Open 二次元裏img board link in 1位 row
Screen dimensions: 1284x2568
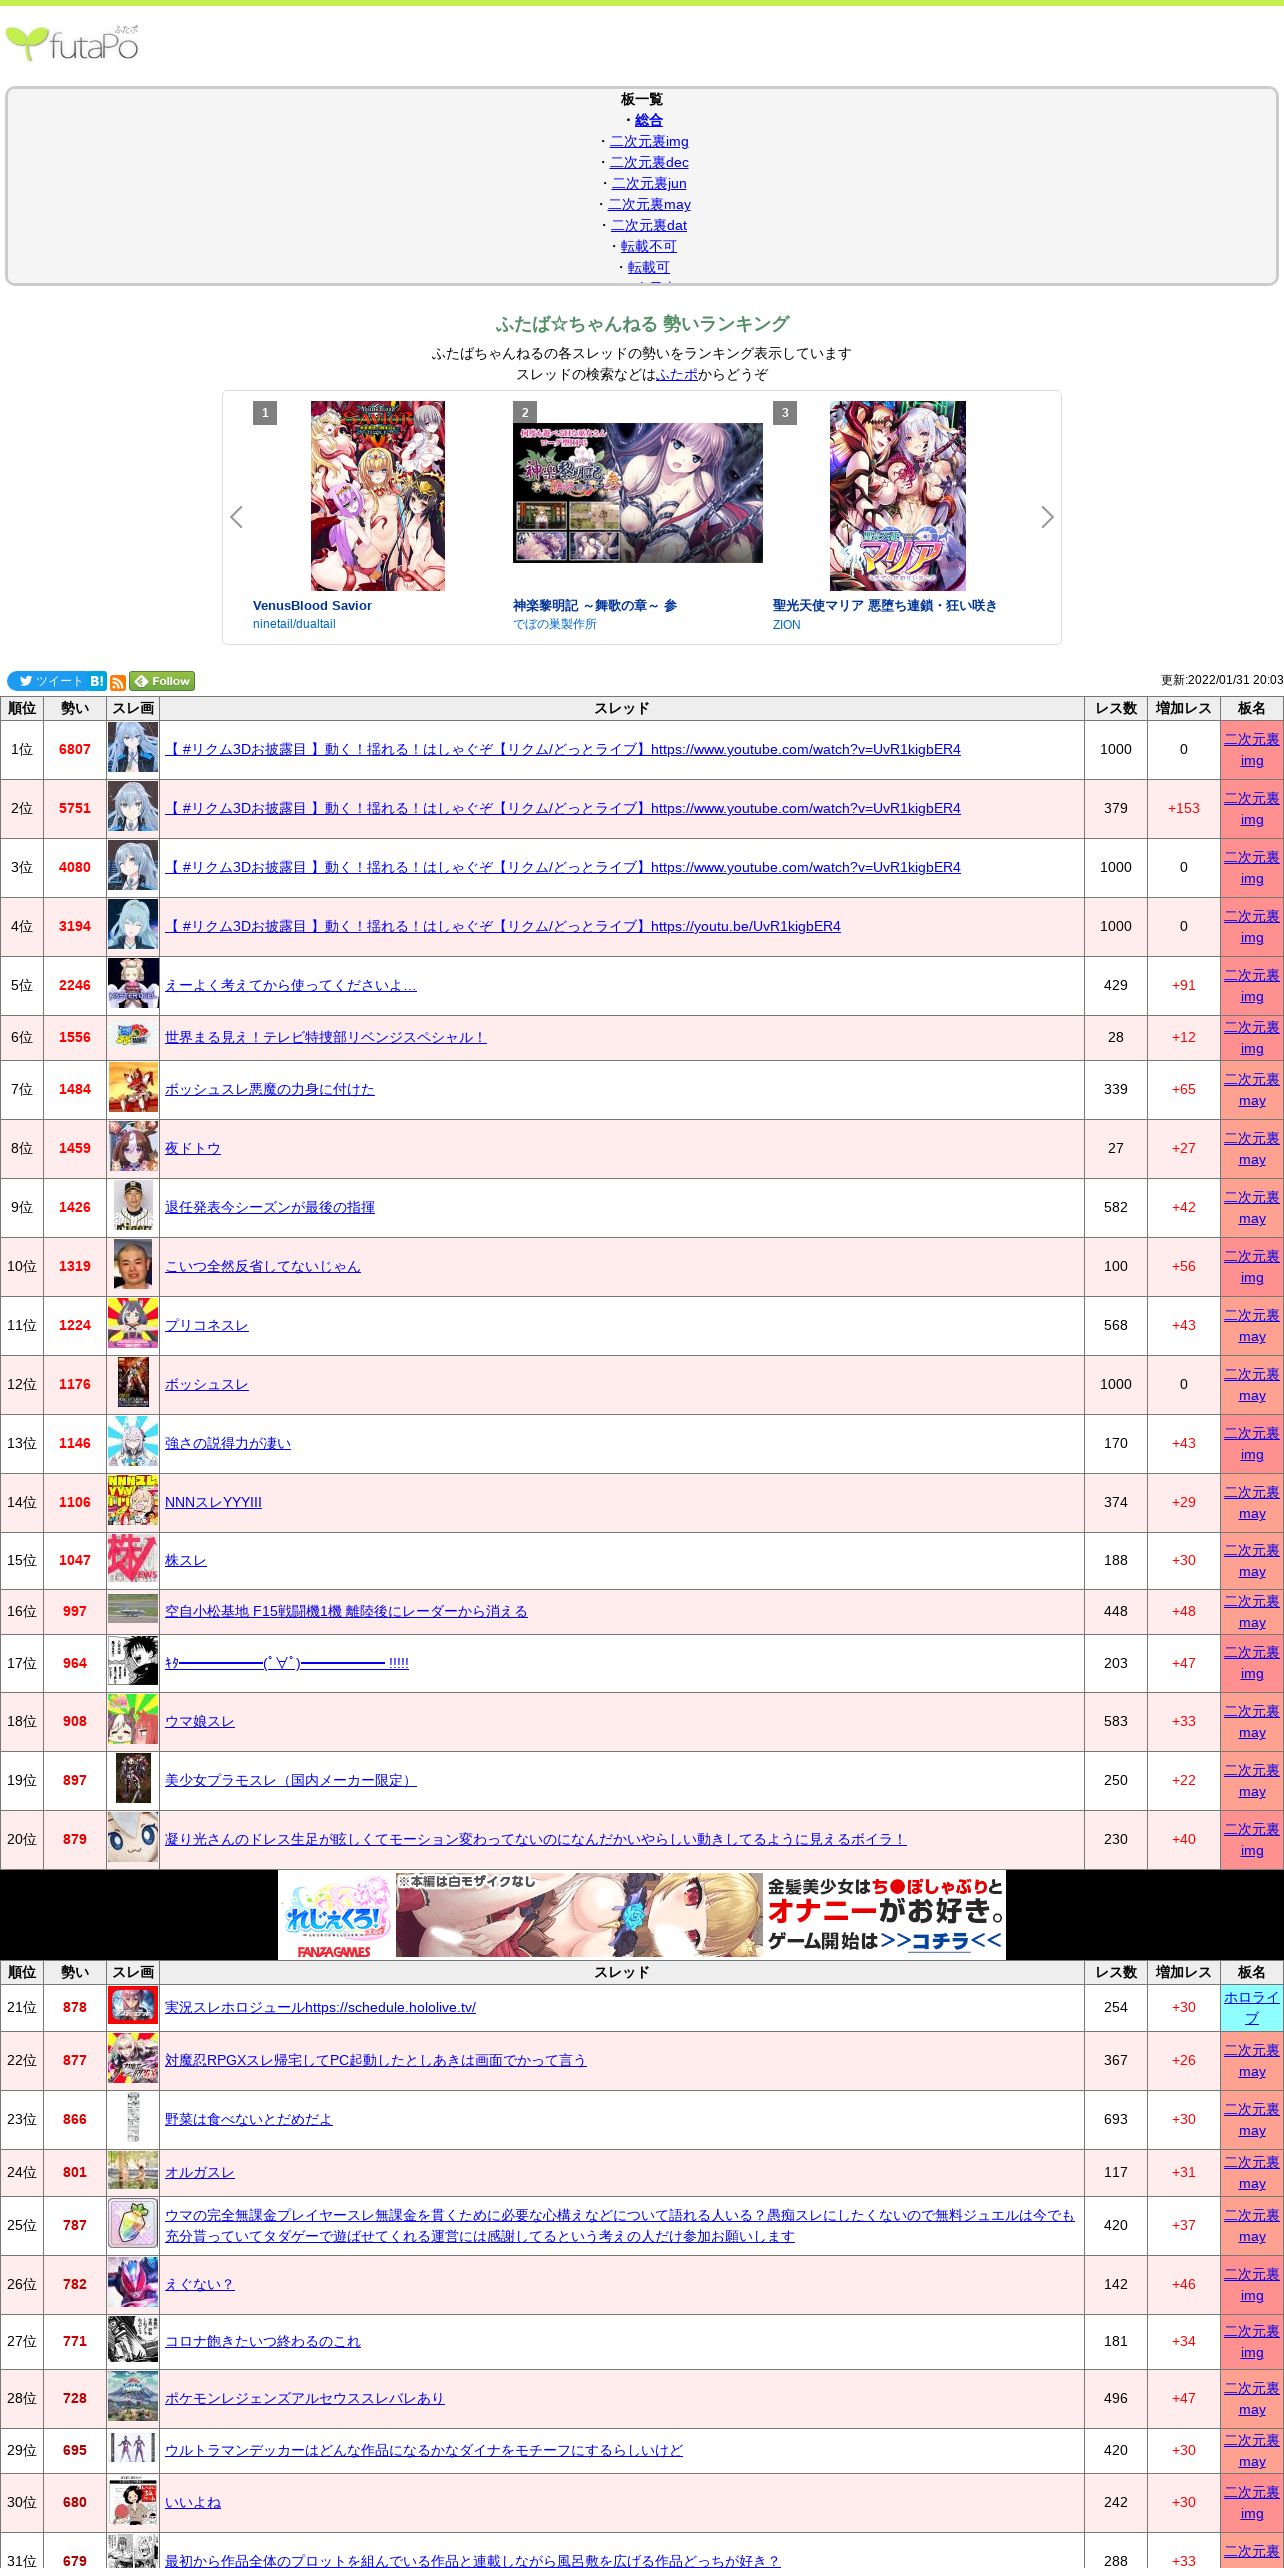point(1252,749)
